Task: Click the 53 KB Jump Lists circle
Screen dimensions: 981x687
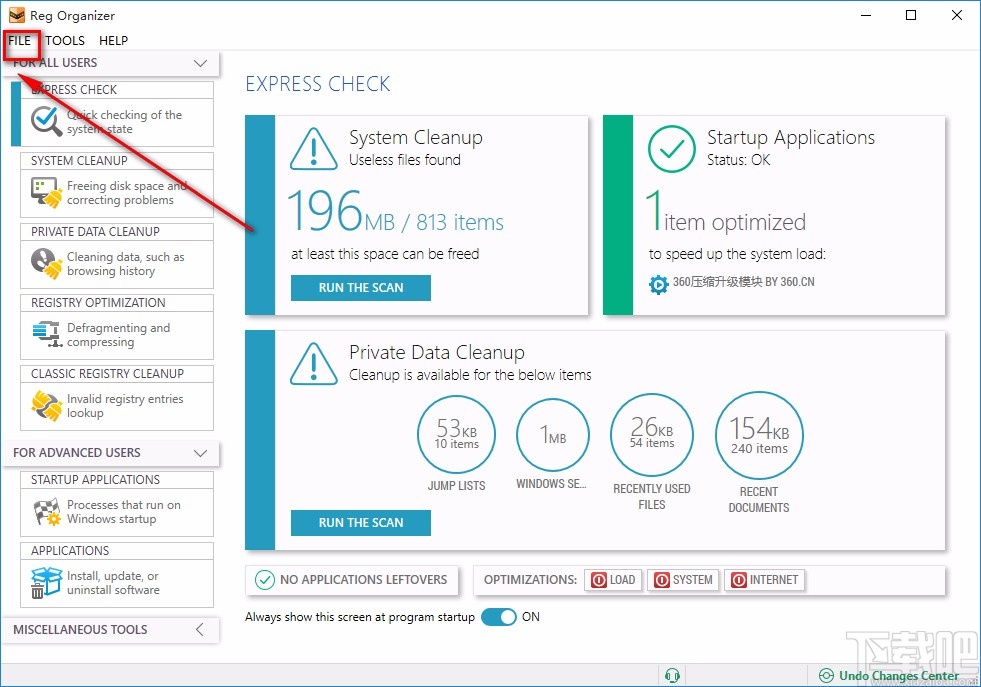Action: [x=456, y=434]
